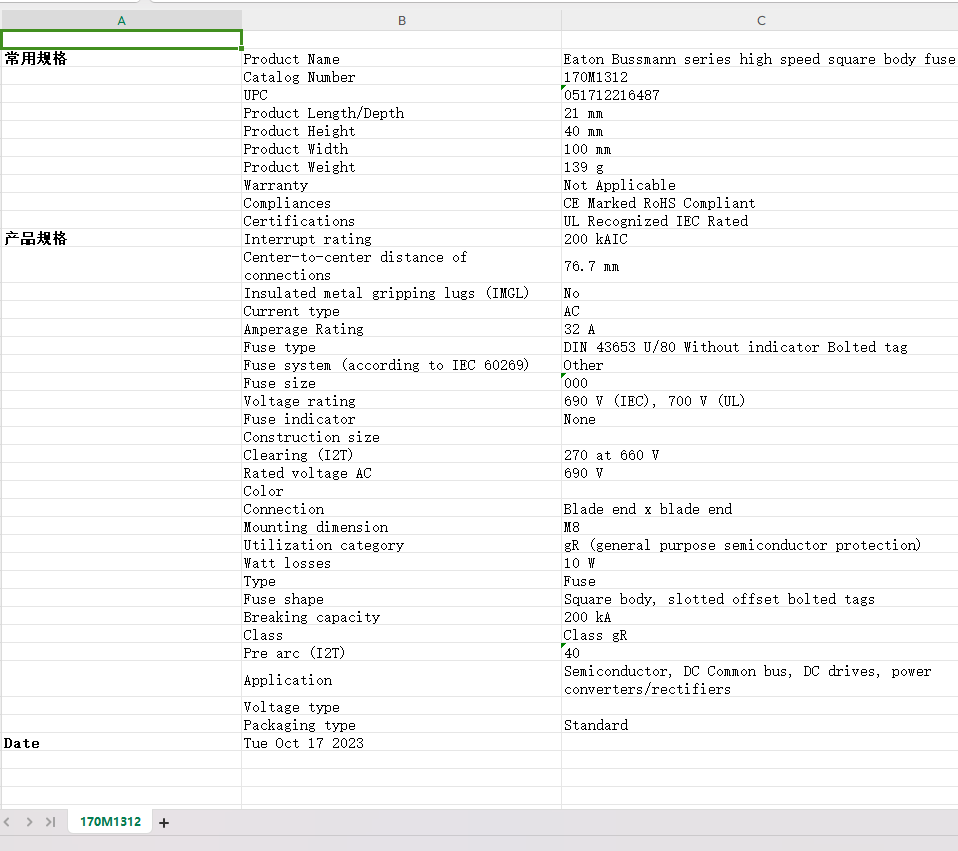
Task: Select 'Class gR' value cell
Action: click(x=759, y=635)
